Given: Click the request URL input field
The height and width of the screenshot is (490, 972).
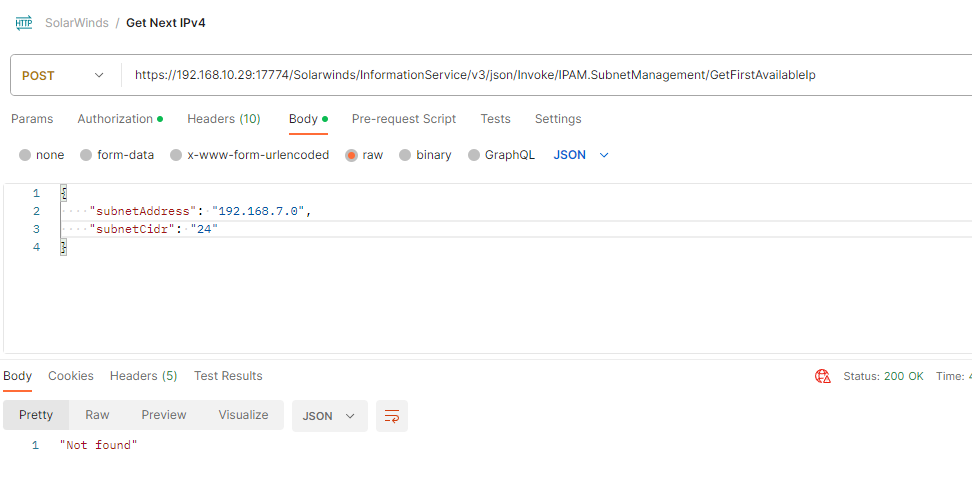Looking at the screenshot, I should [x=547, y=76].
